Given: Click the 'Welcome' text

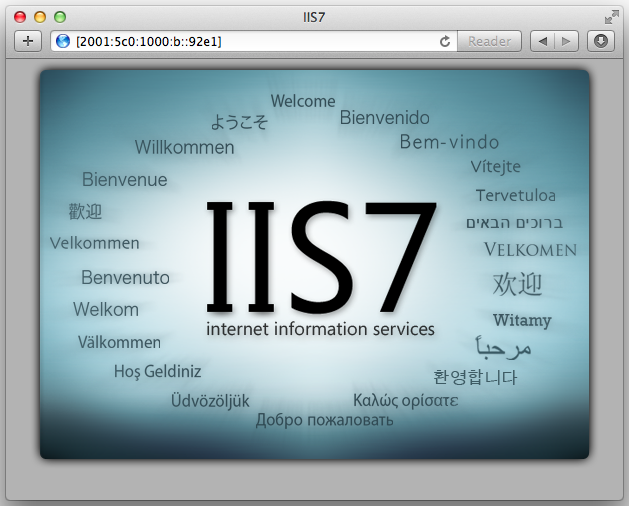Looking at the screenshot, I should (x=303, y=101).
